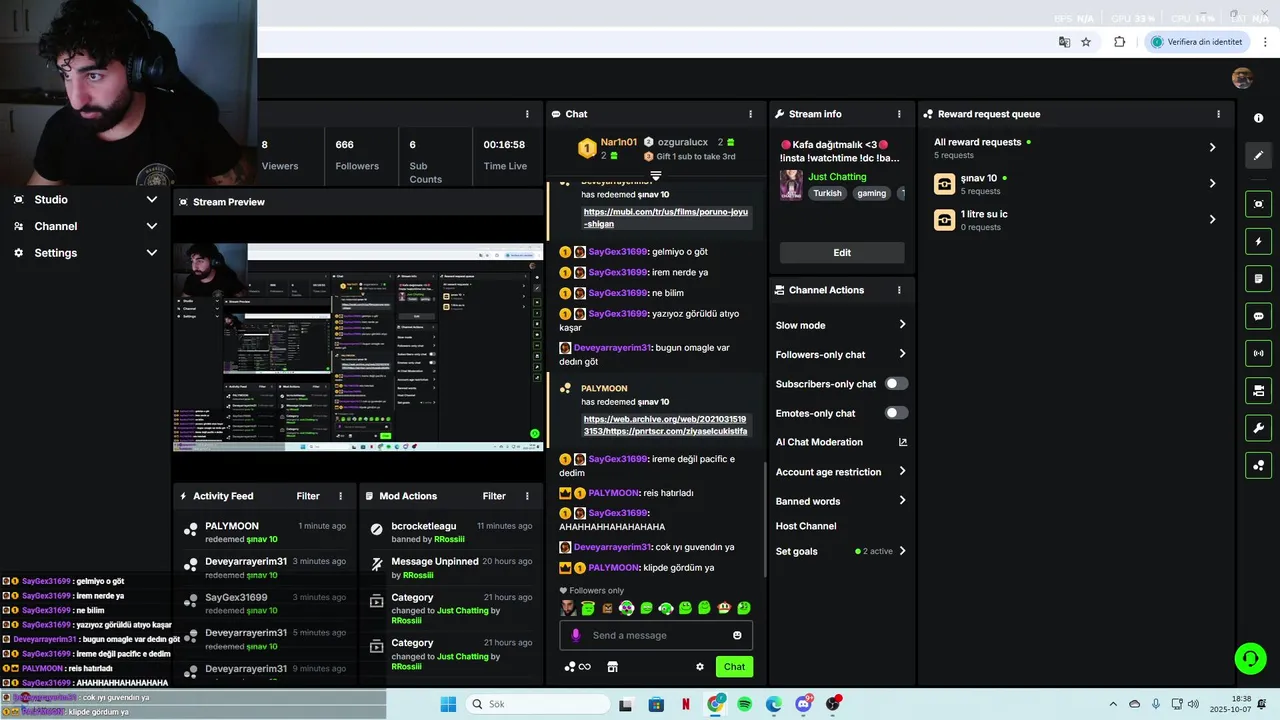Click the lightning bolt icon in right sidebar

tap(1258, 241)
